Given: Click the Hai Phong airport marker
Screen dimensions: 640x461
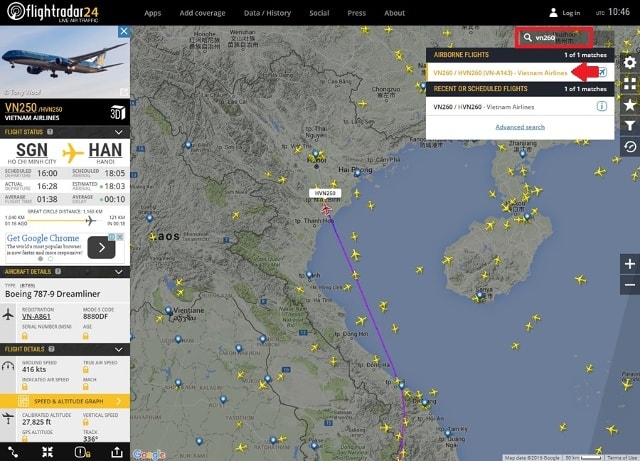Looking at the screenshot, I should click(x=357, y=173).
